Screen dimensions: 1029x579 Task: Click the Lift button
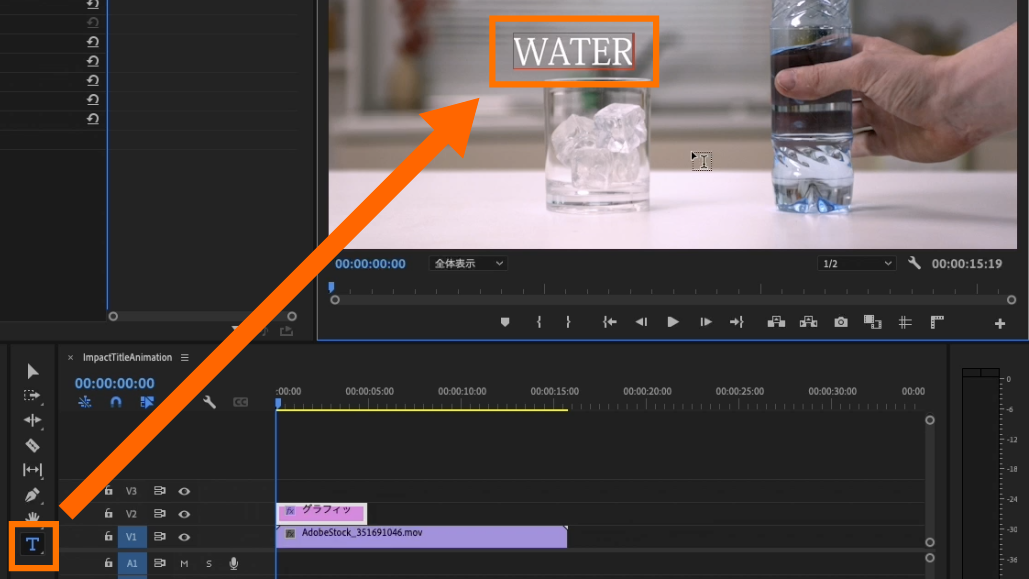[776, 322]
